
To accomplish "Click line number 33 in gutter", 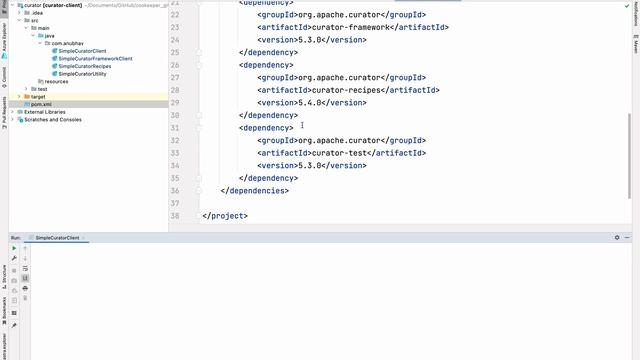I will pos(175,153).
